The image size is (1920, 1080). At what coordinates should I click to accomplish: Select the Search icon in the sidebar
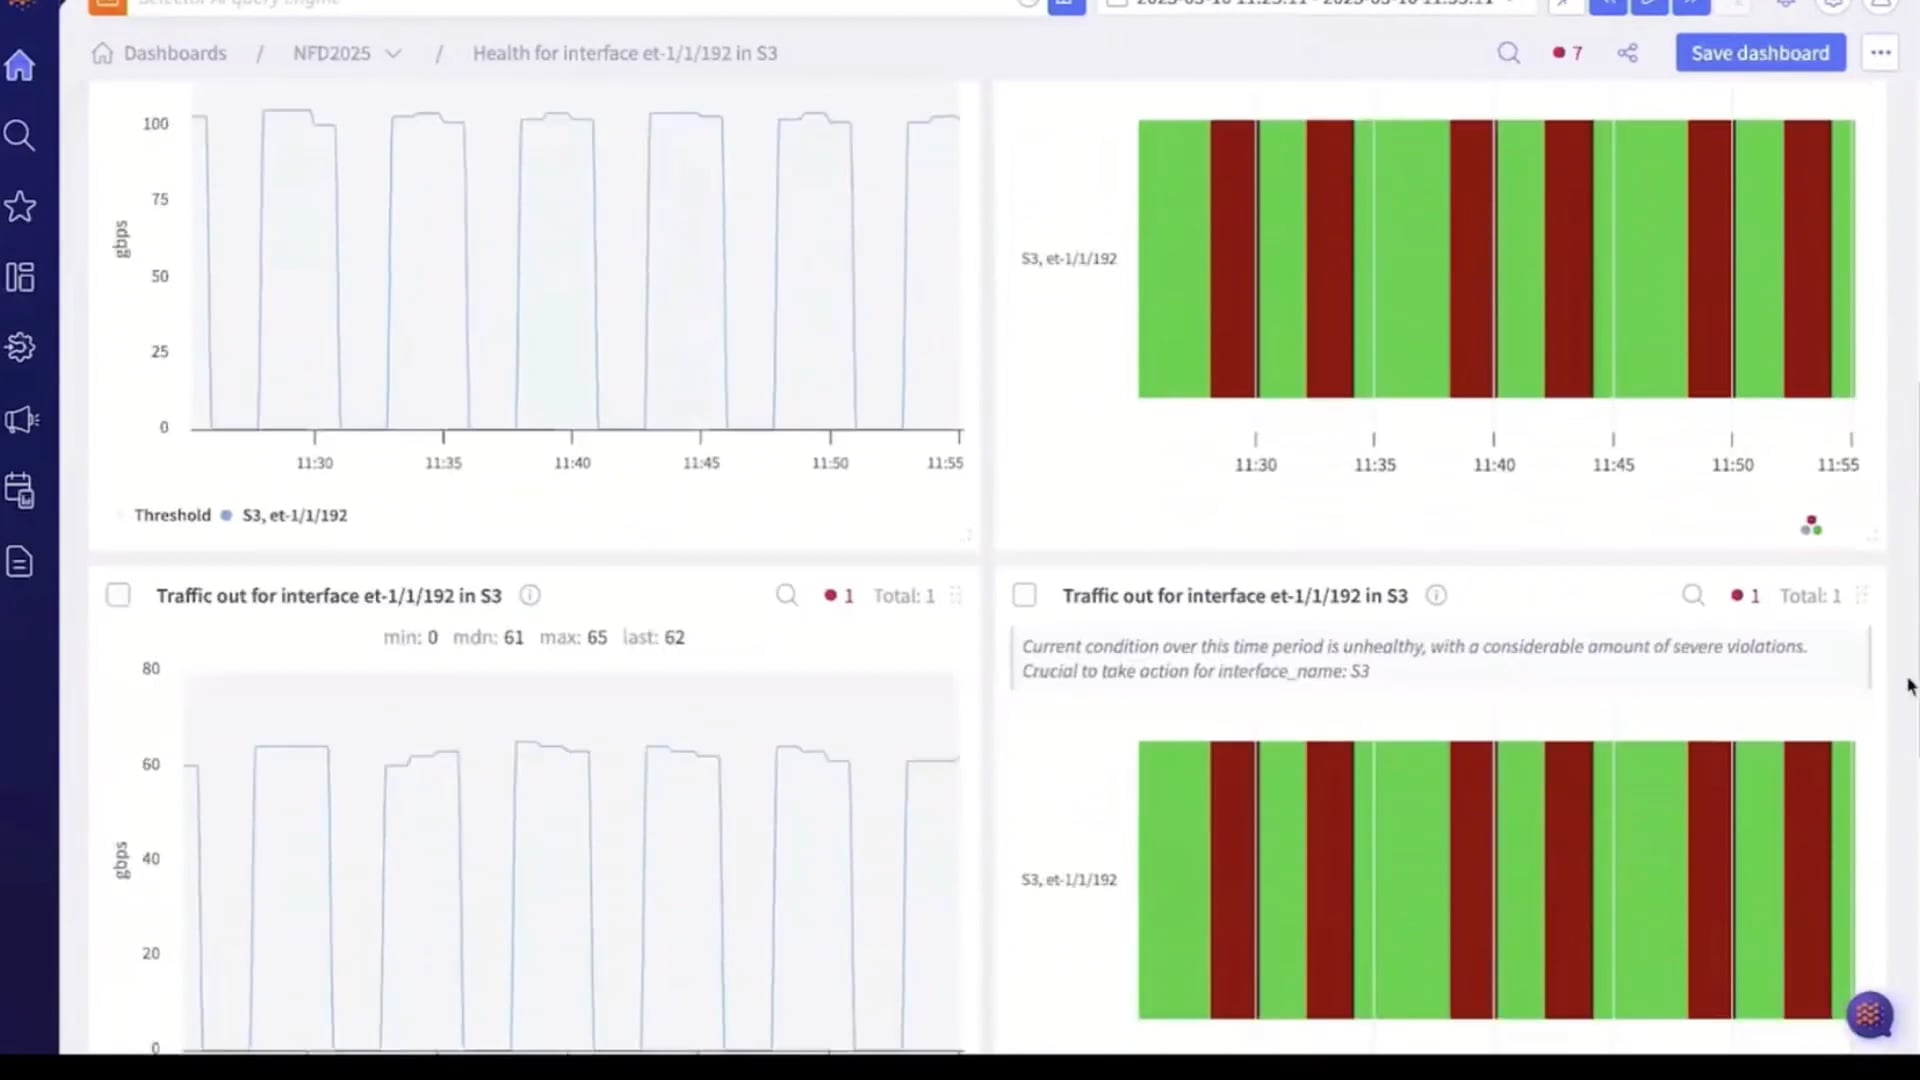tap(20, 136)
